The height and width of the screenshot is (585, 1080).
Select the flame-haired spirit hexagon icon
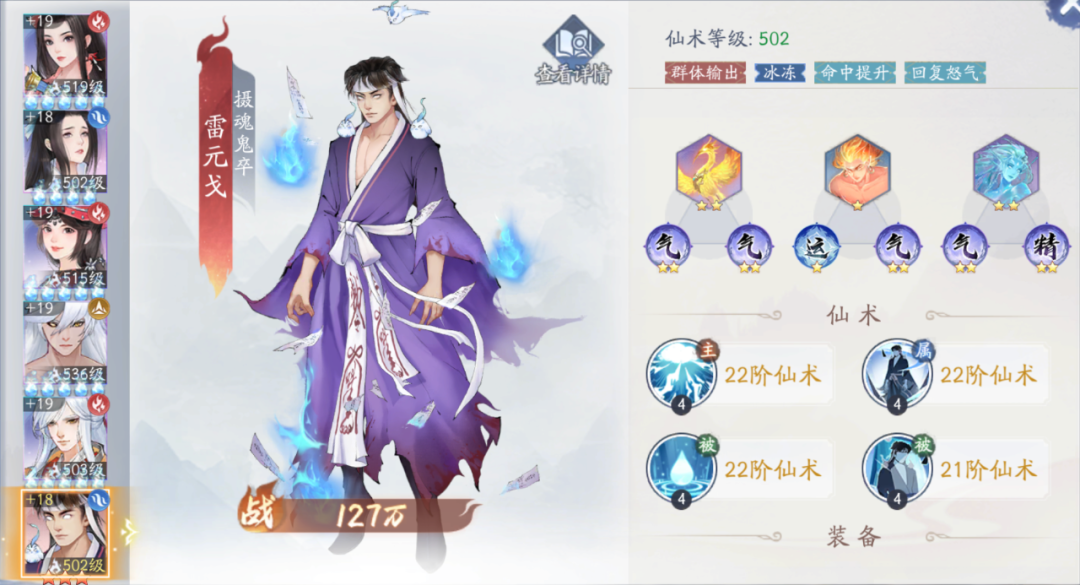pos(857,170)
